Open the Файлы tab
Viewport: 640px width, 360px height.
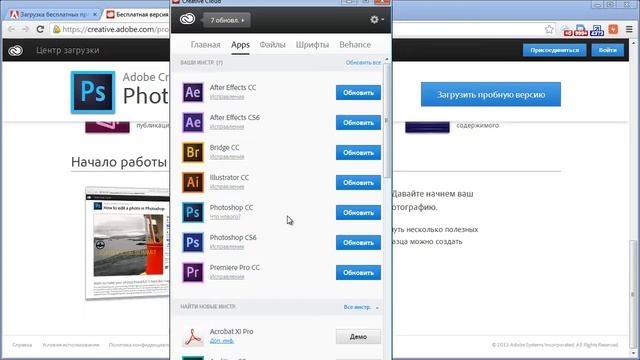pyautogui.click(x=272, y=44)
